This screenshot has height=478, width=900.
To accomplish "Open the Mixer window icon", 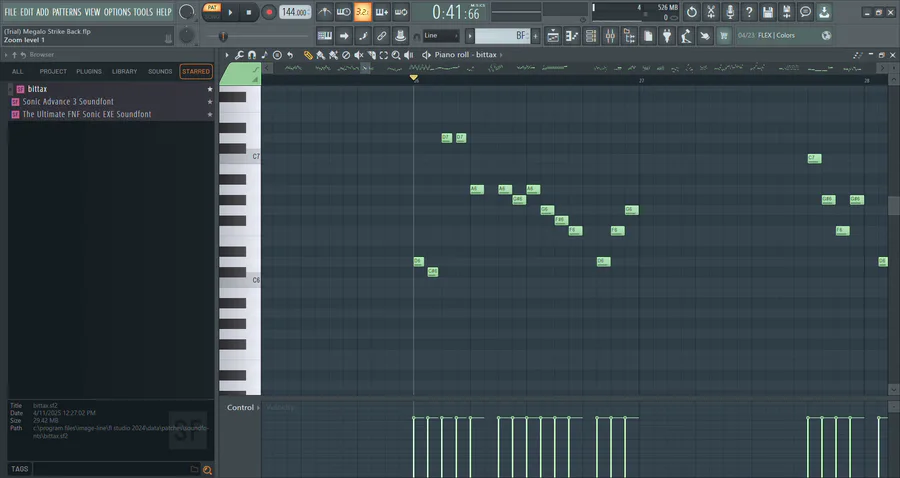I will tap(610, 36).
